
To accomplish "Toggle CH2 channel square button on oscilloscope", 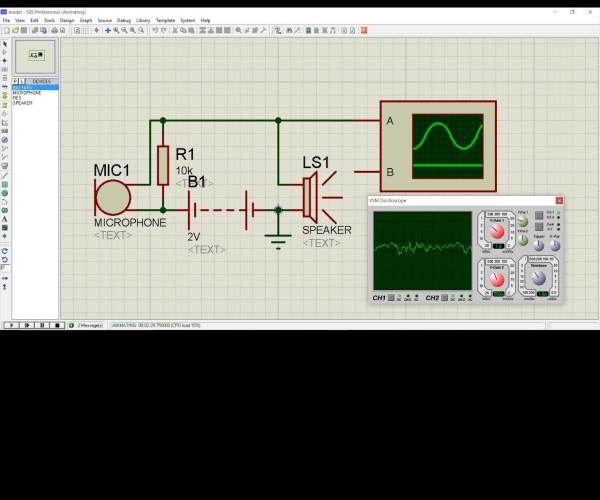I will (x=444, y=298).
